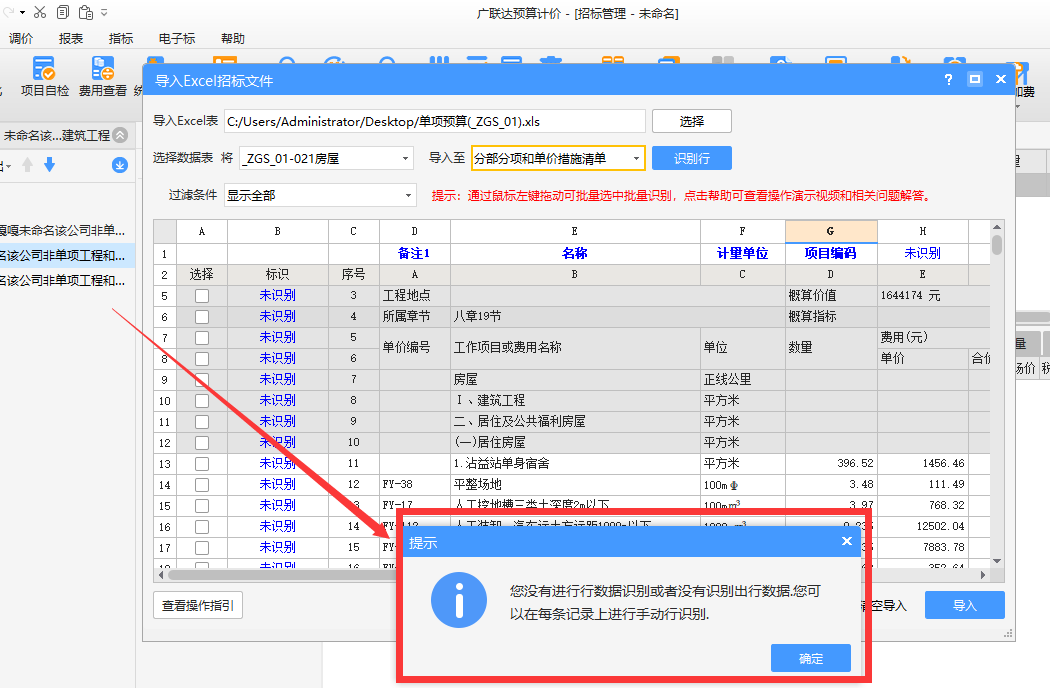
Task: Open the 帮助 menu
Action: coord(233,39)
